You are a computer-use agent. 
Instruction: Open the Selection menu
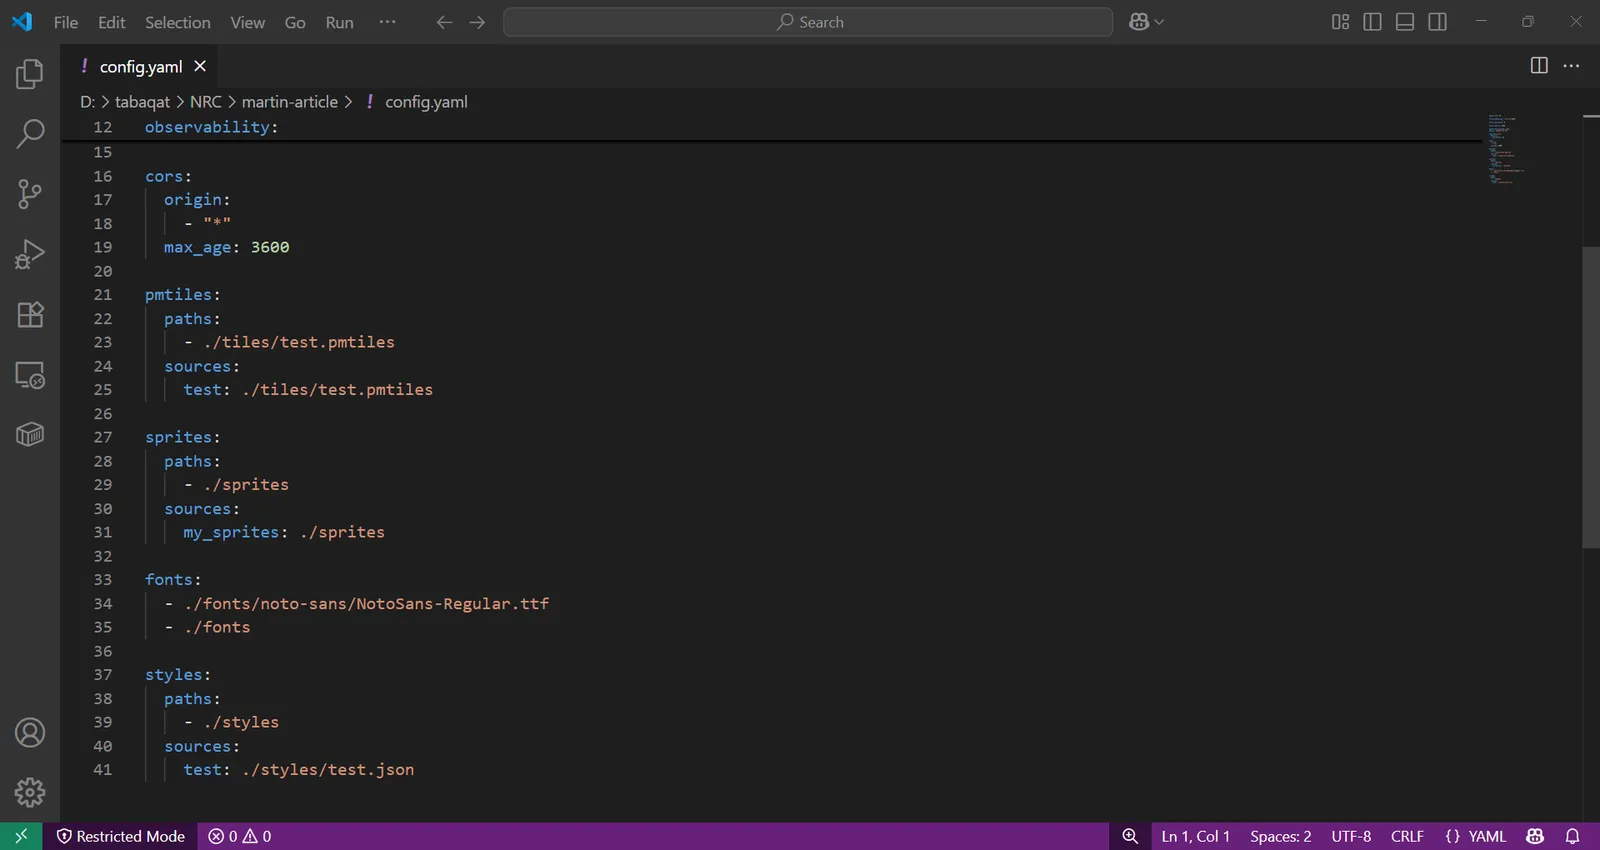point(178,22)
